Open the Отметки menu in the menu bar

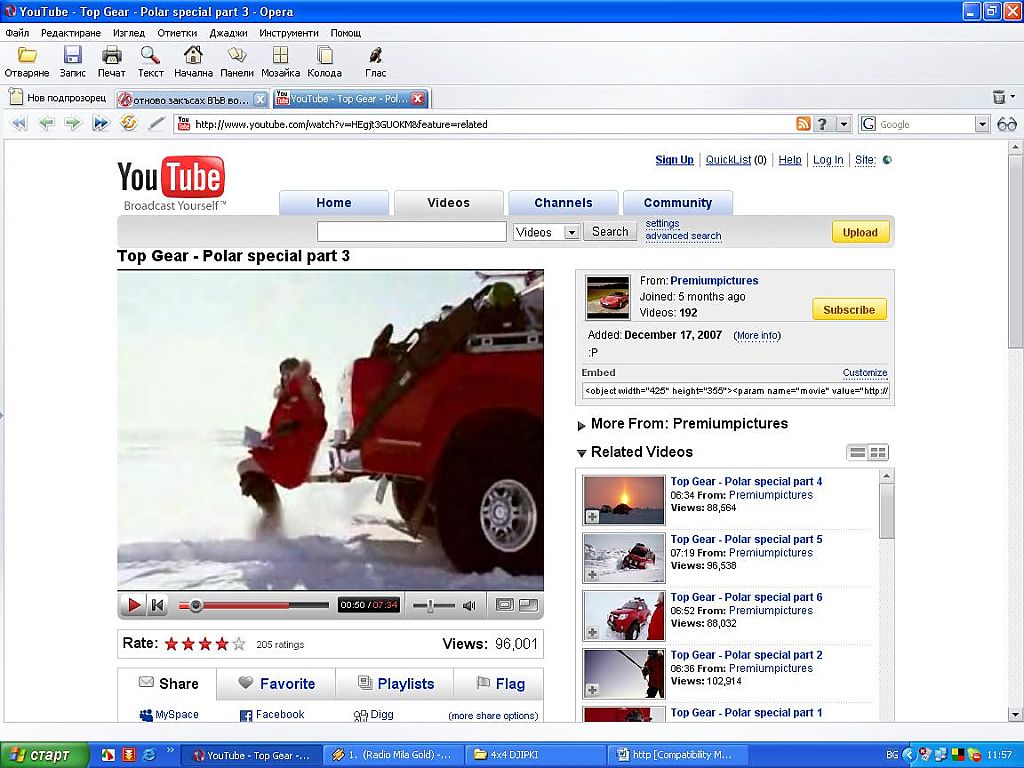(177, 33)
